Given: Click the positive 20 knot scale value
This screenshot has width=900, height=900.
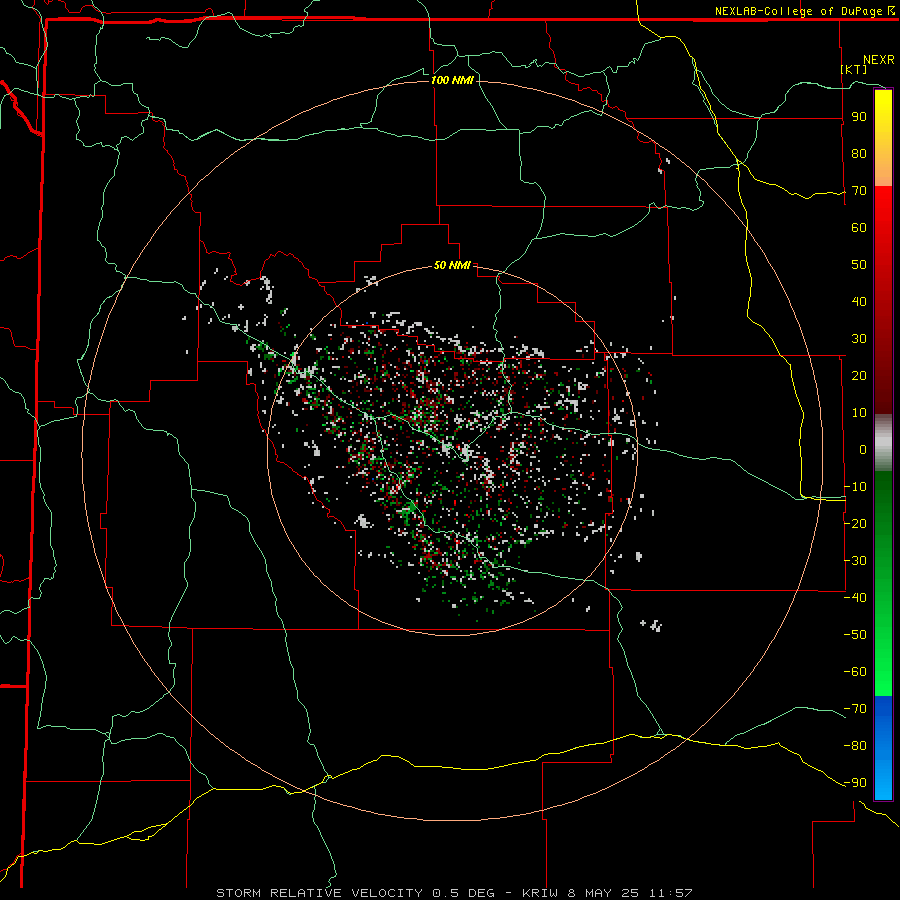Looking at the screenshot, I should (859, 375).
